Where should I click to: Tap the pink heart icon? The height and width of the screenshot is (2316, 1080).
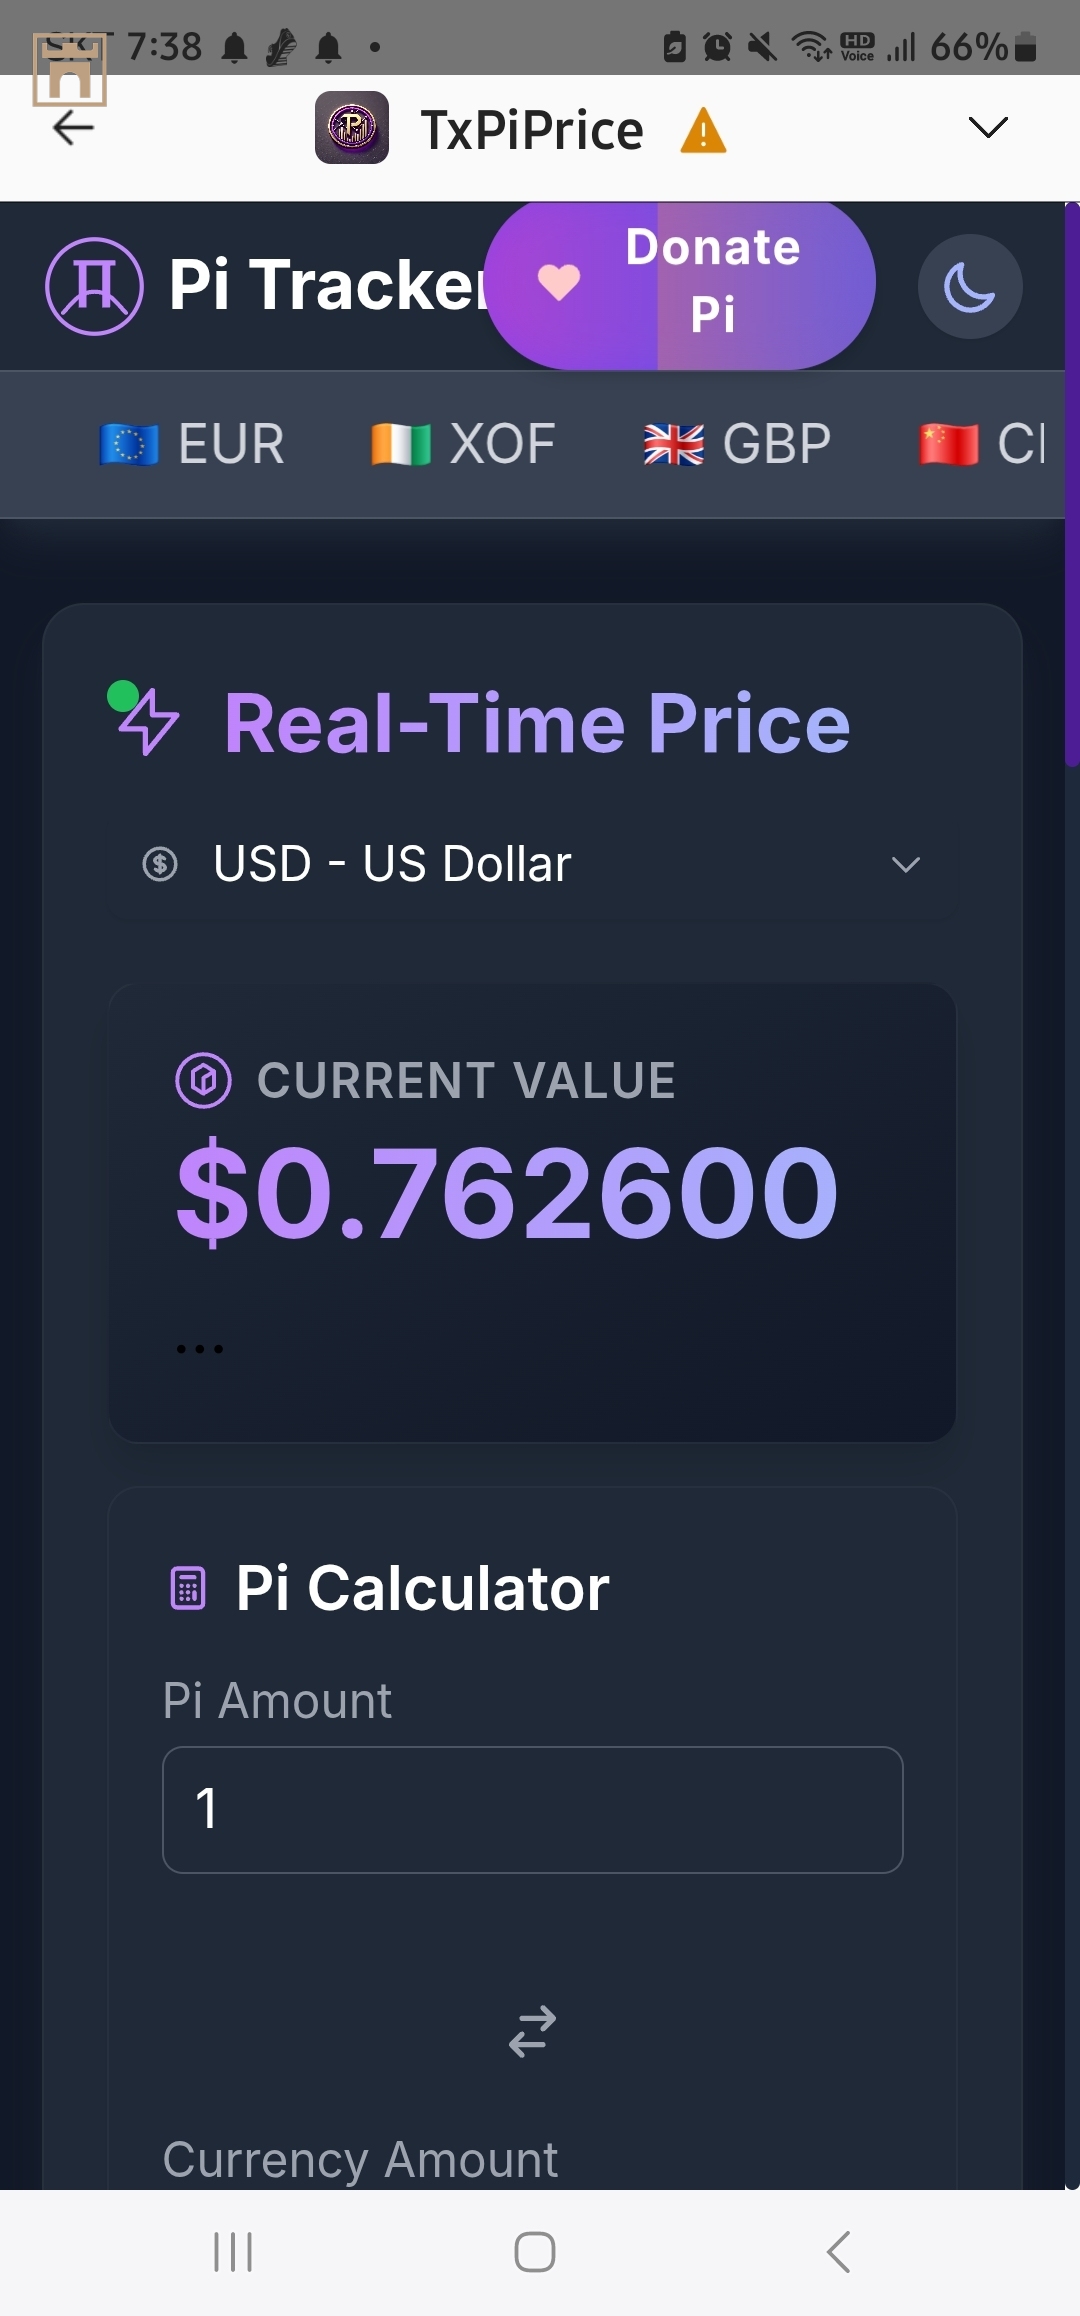559,283
